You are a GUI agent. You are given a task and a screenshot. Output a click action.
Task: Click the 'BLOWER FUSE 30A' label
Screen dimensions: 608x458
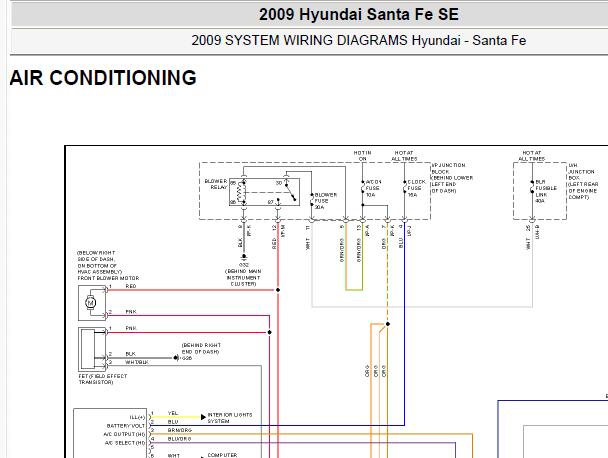pyautogui.click(x=326, y=201)
